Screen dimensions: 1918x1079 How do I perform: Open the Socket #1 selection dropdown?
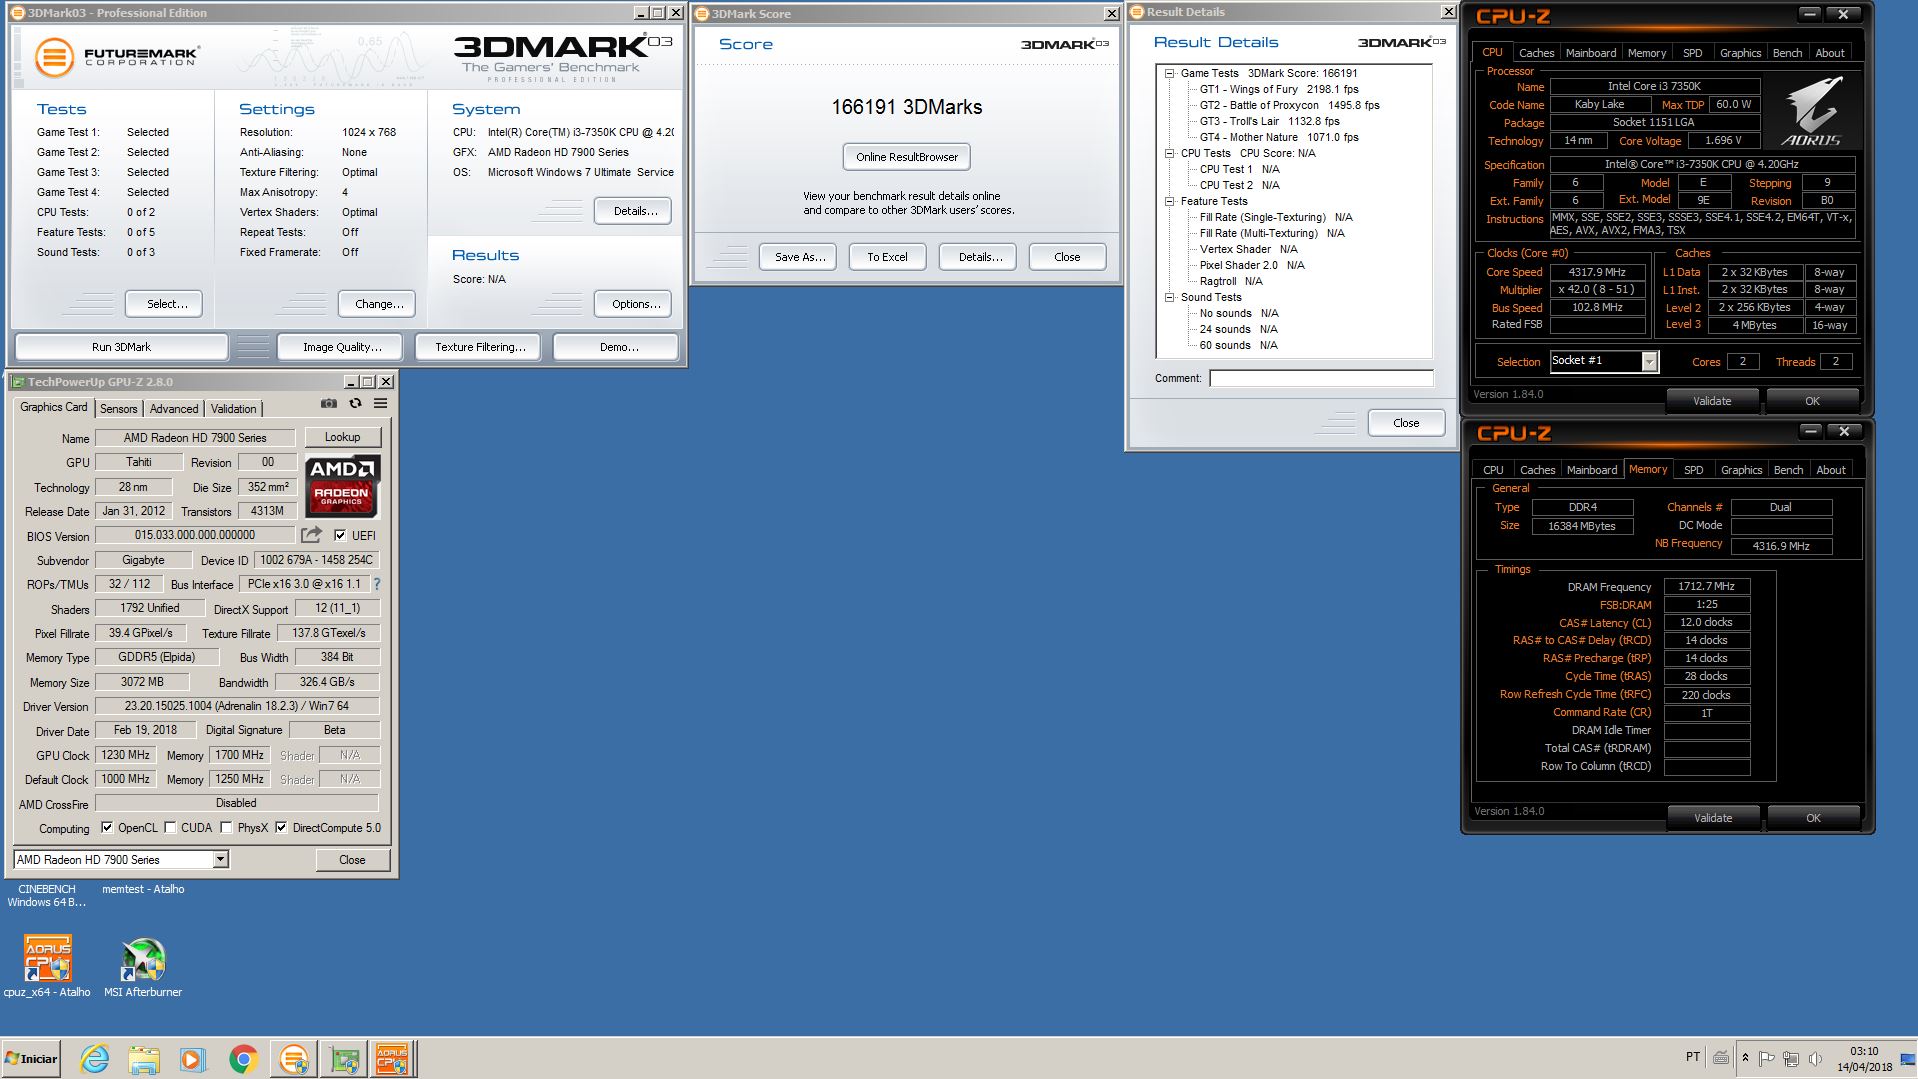(x=1650, y=361)
